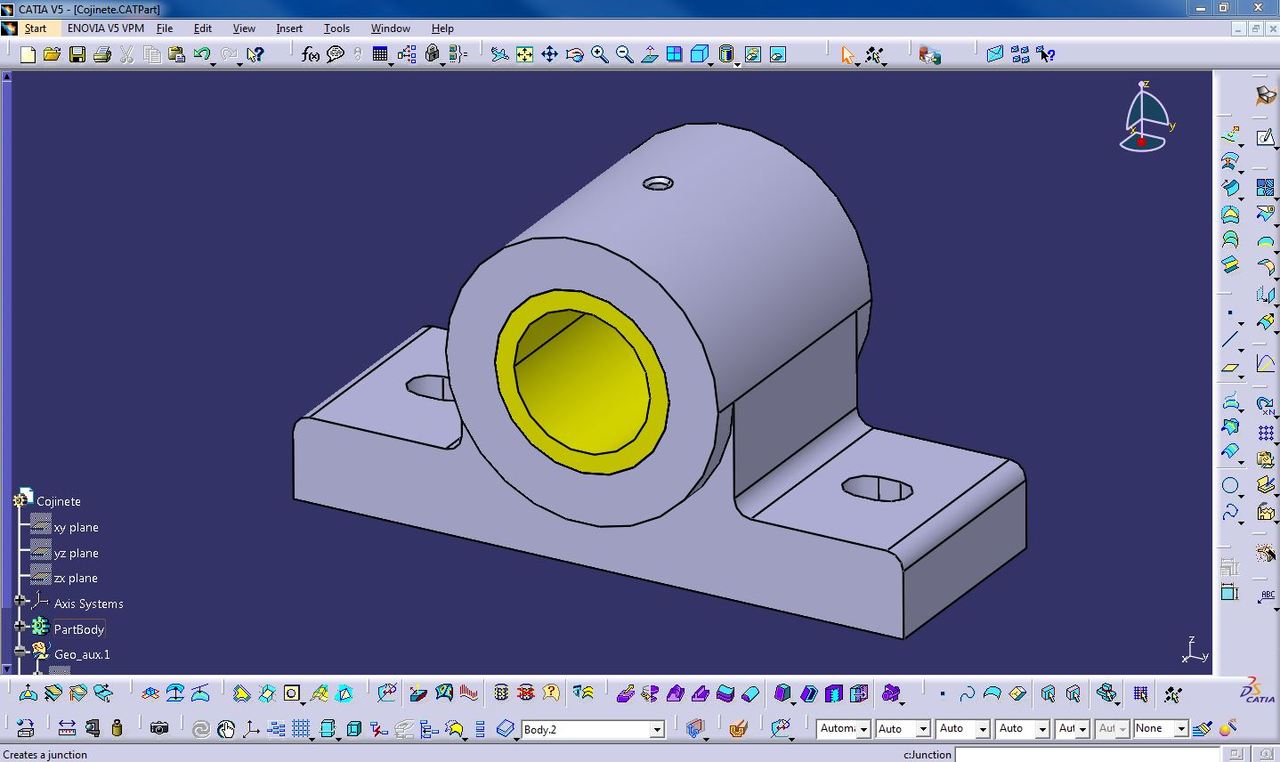Open the Window menu
1280x762 pixels.
[390, 28]
